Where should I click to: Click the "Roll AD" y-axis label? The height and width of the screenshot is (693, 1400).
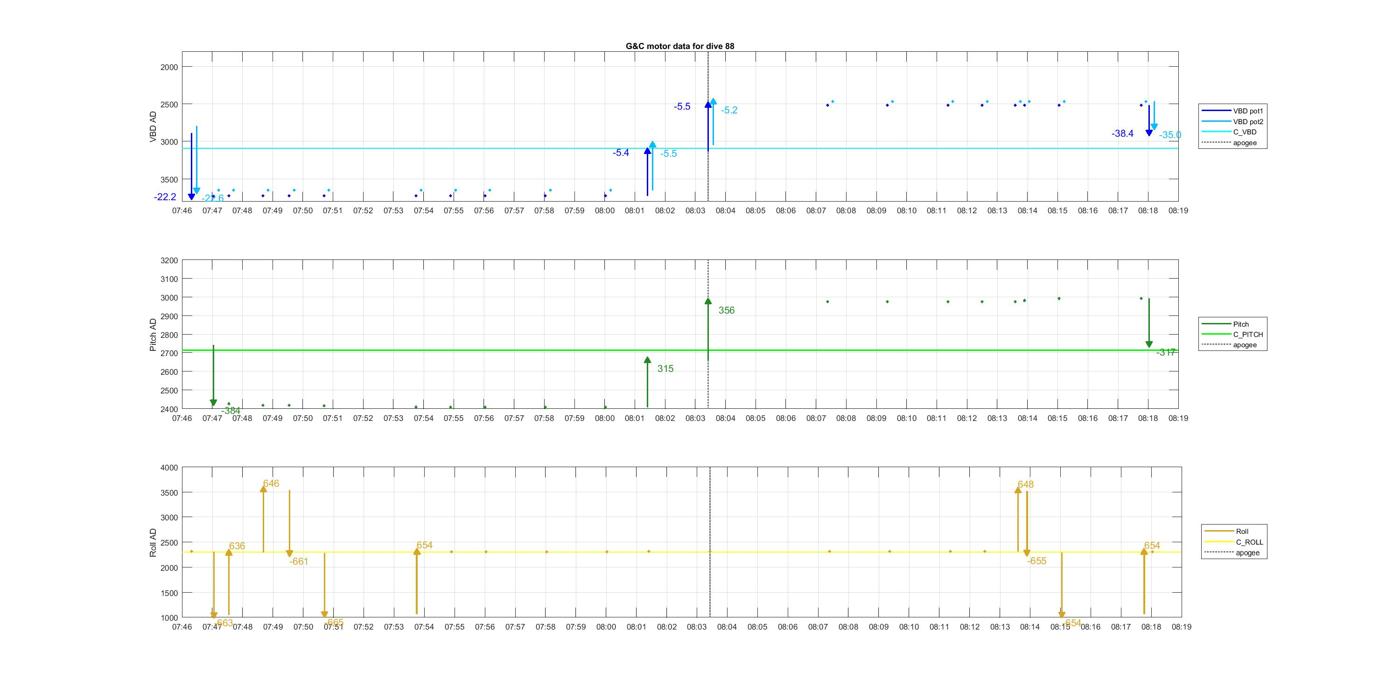154,542
